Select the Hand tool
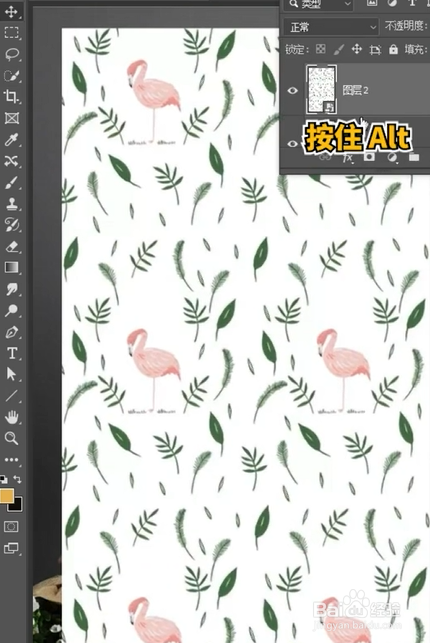The height and width of the screenshot is (643, 430). pos(11,417)
